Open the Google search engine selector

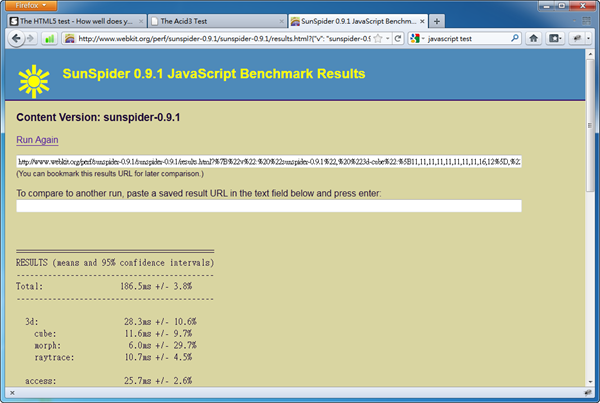[417, 39]
